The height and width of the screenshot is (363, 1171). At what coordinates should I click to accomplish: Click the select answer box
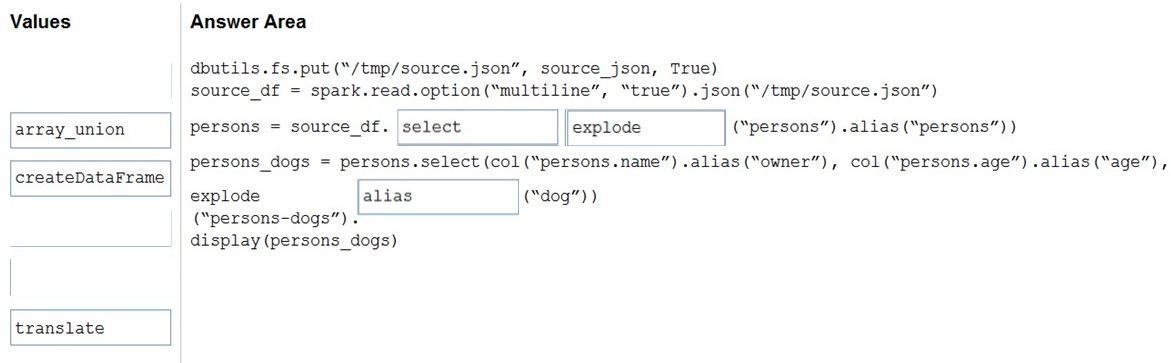tap(478, 127)
